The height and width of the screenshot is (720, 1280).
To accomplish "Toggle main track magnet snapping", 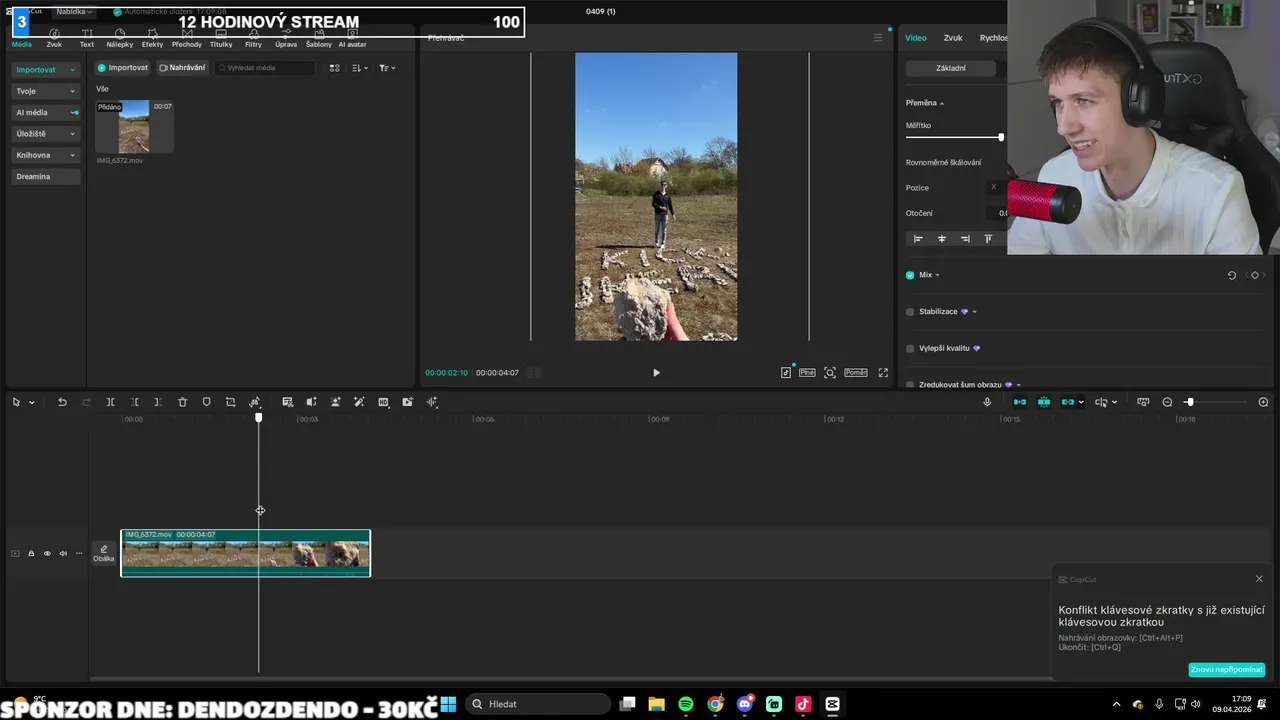I will pyautogui.click(x=1019, y=402).
